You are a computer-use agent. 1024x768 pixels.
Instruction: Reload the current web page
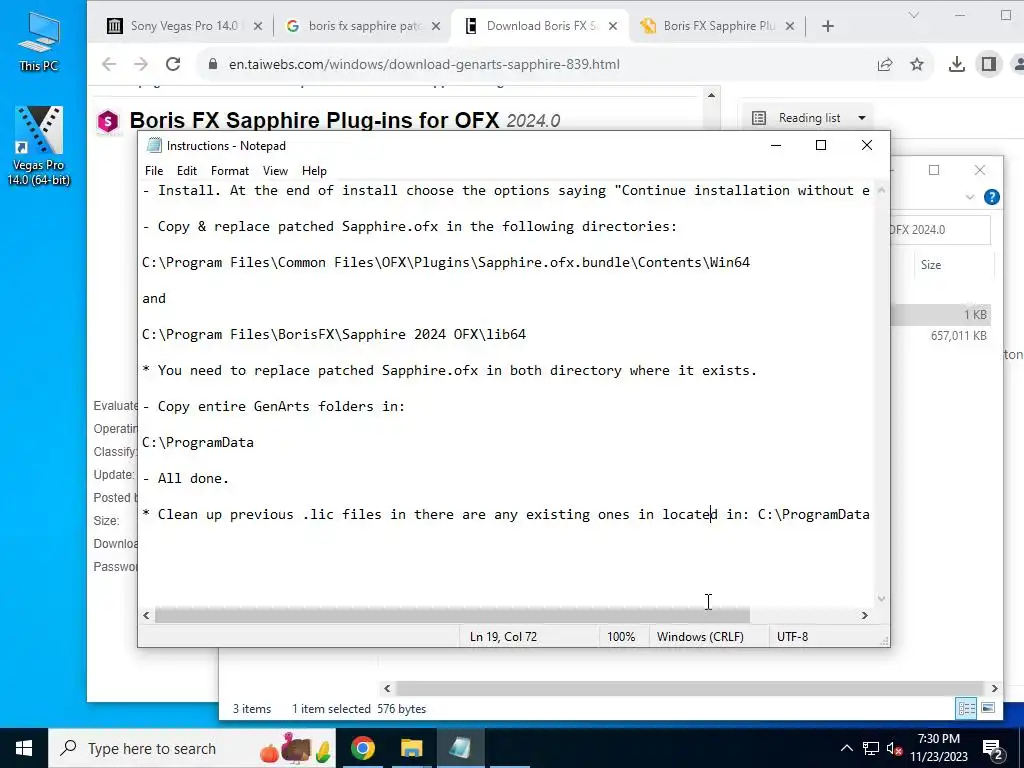[x=173, y=64]
